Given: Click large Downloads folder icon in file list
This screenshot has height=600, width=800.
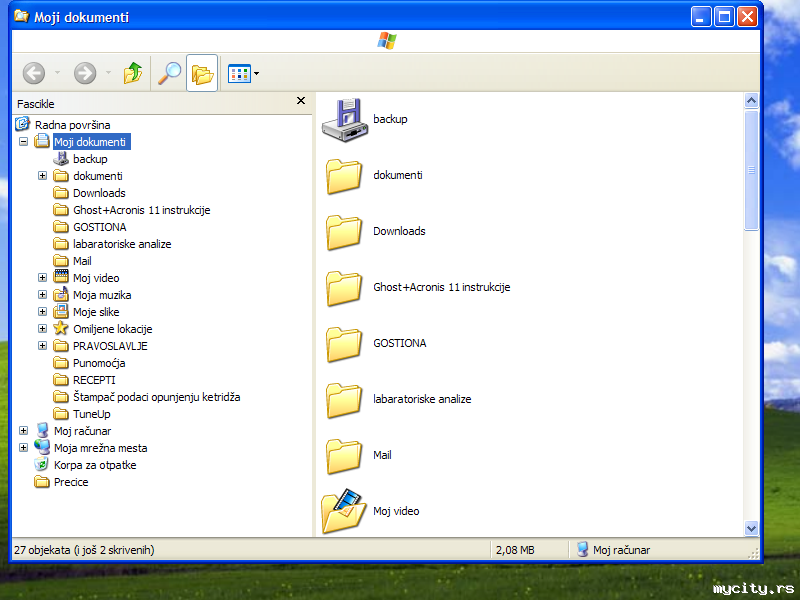Looking at the screenshot, I should coord(344,233).
